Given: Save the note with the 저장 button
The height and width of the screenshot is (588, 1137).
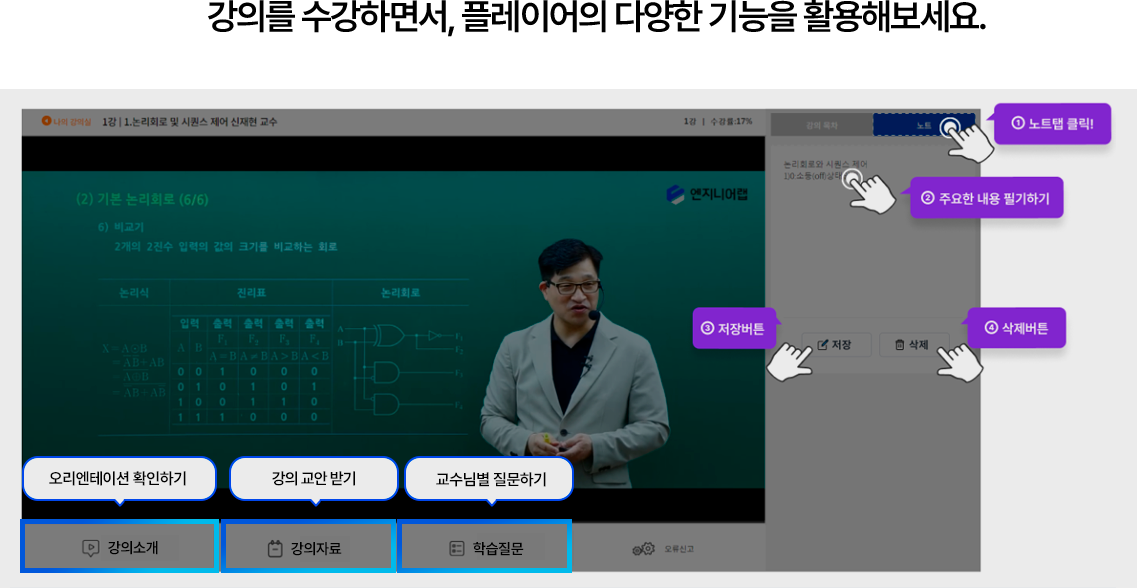Looking at the screenshot, I should tap(835, 345).
